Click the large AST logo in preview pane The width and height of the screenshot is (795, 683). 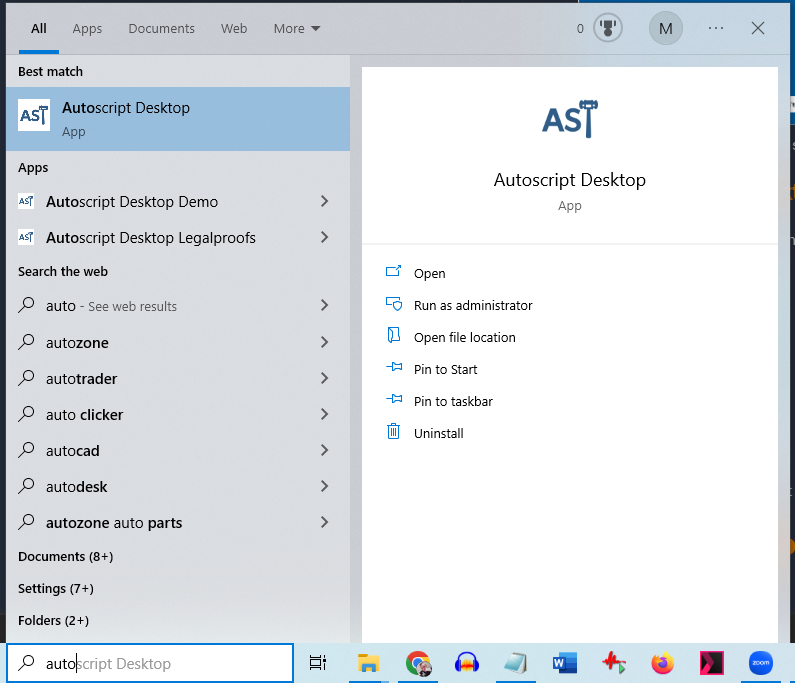[x=570, y=119]
